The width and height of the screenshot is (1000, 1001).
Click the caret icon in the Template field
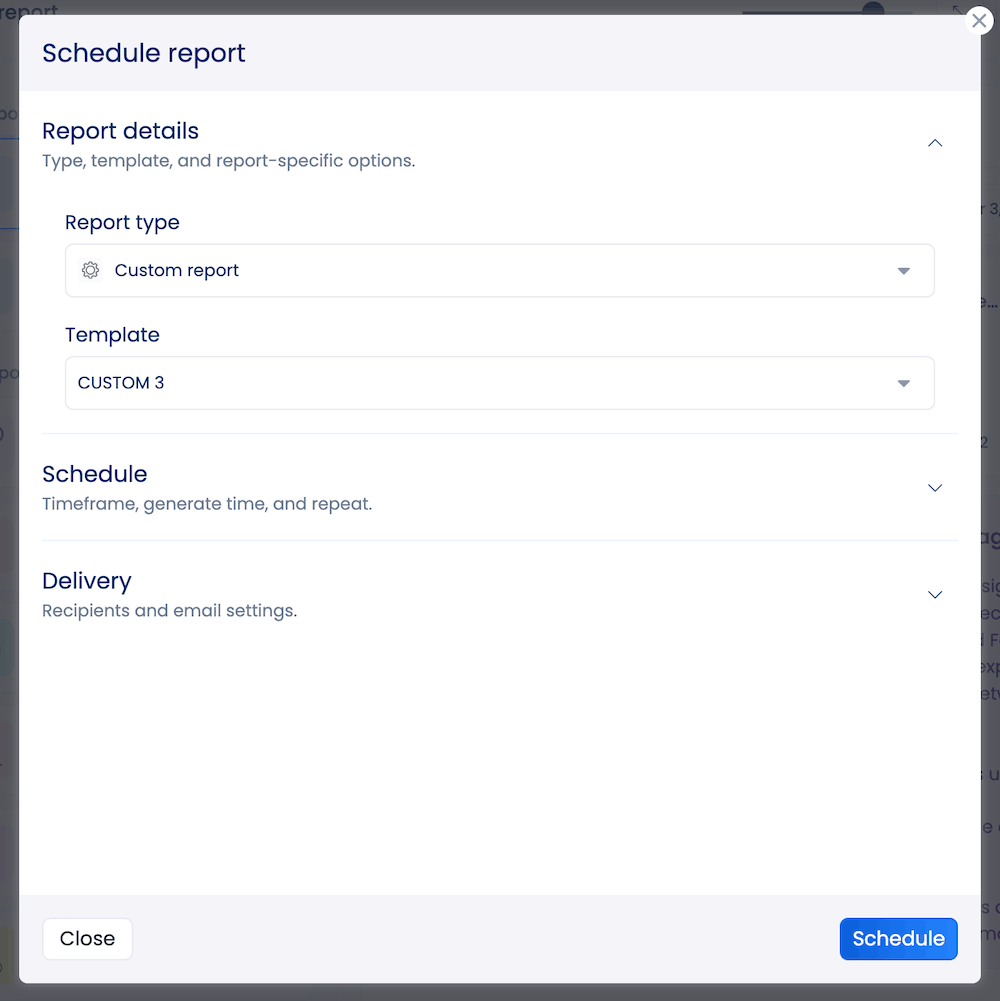[903, 383]
